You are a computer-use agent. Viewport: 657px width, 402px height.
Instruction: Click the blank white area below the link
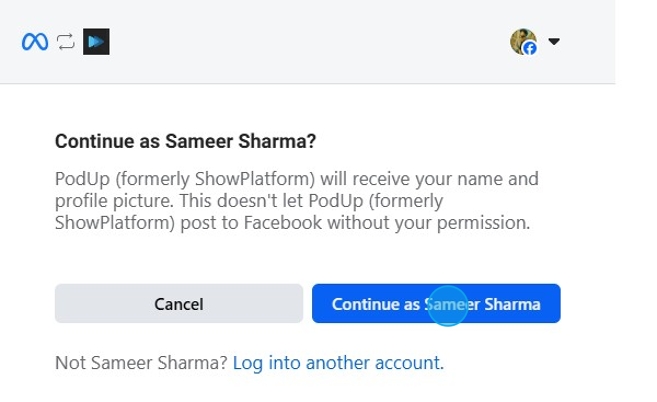point(300,388)
